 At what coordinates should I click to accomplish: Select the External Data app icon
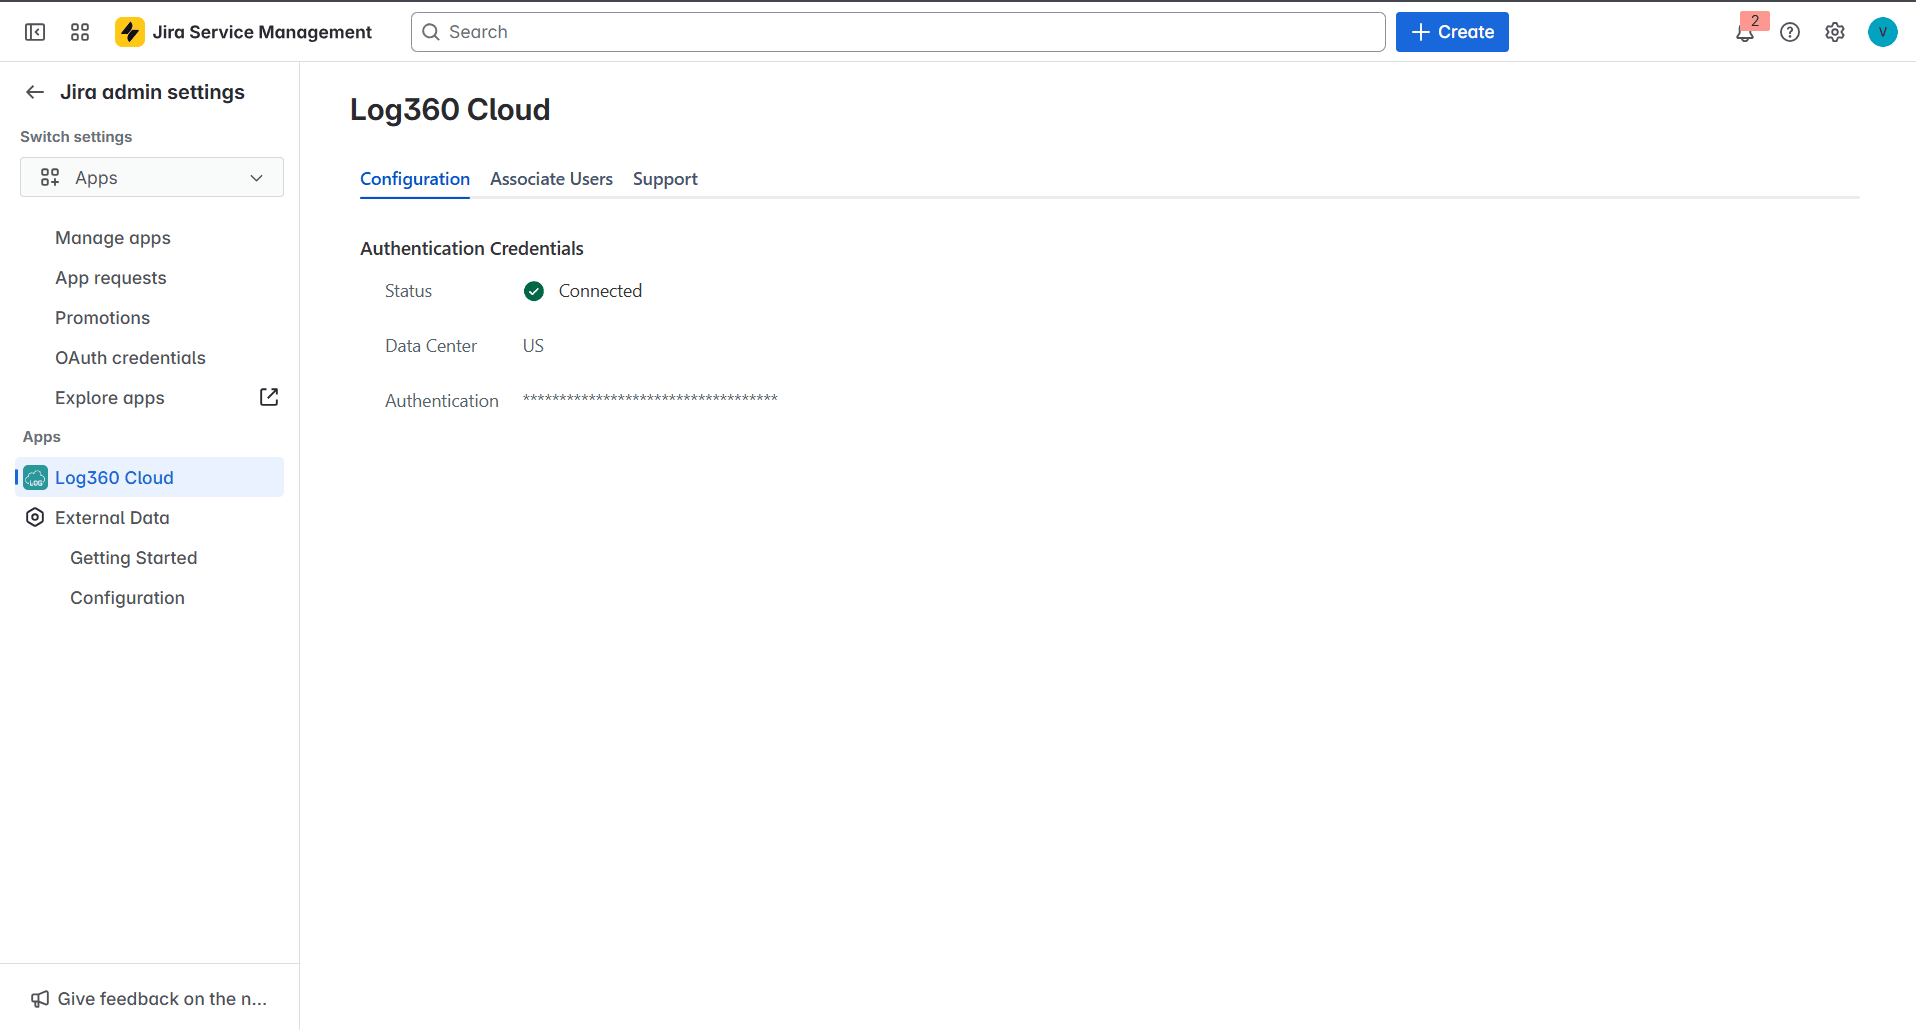[35, 517]
